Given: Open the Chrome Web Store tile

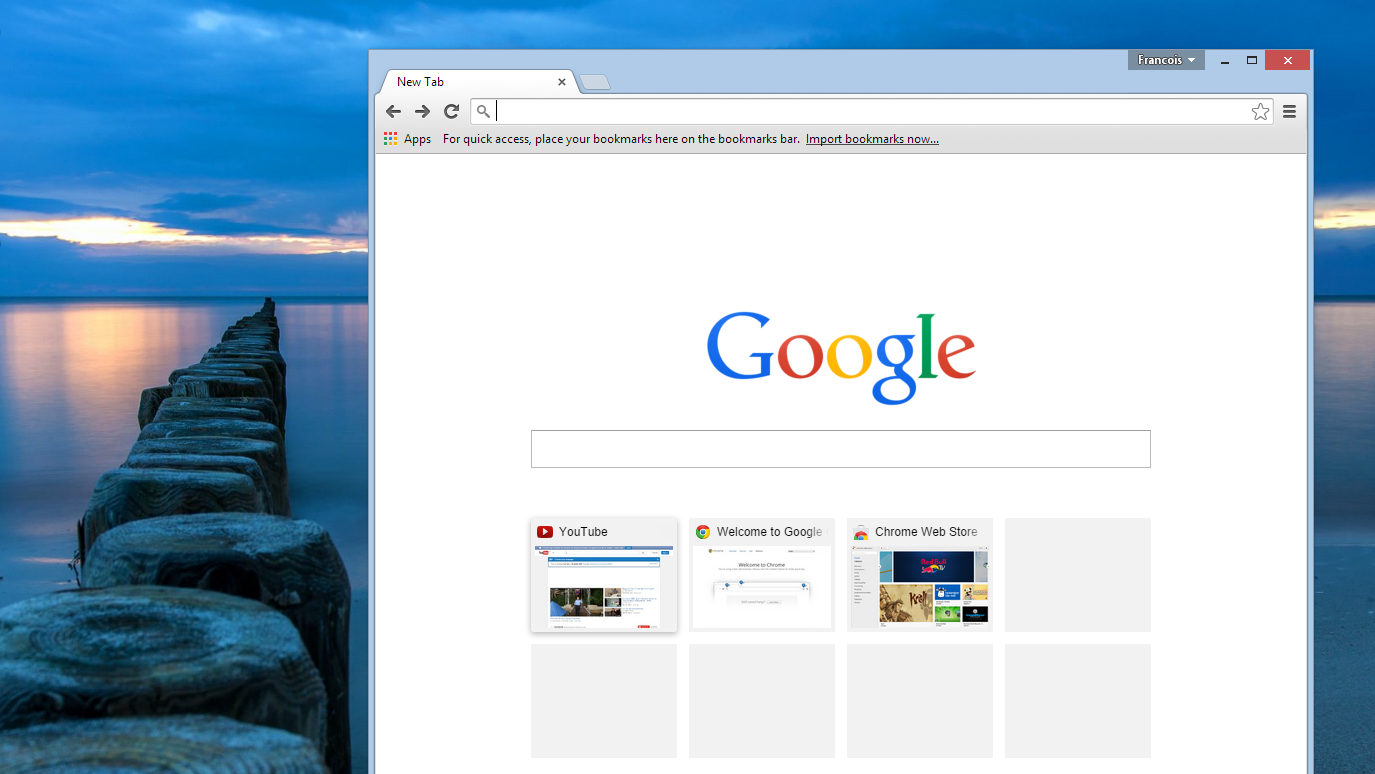Looking at the screenshot, I should pyautogui.click(x=920, y=576).
